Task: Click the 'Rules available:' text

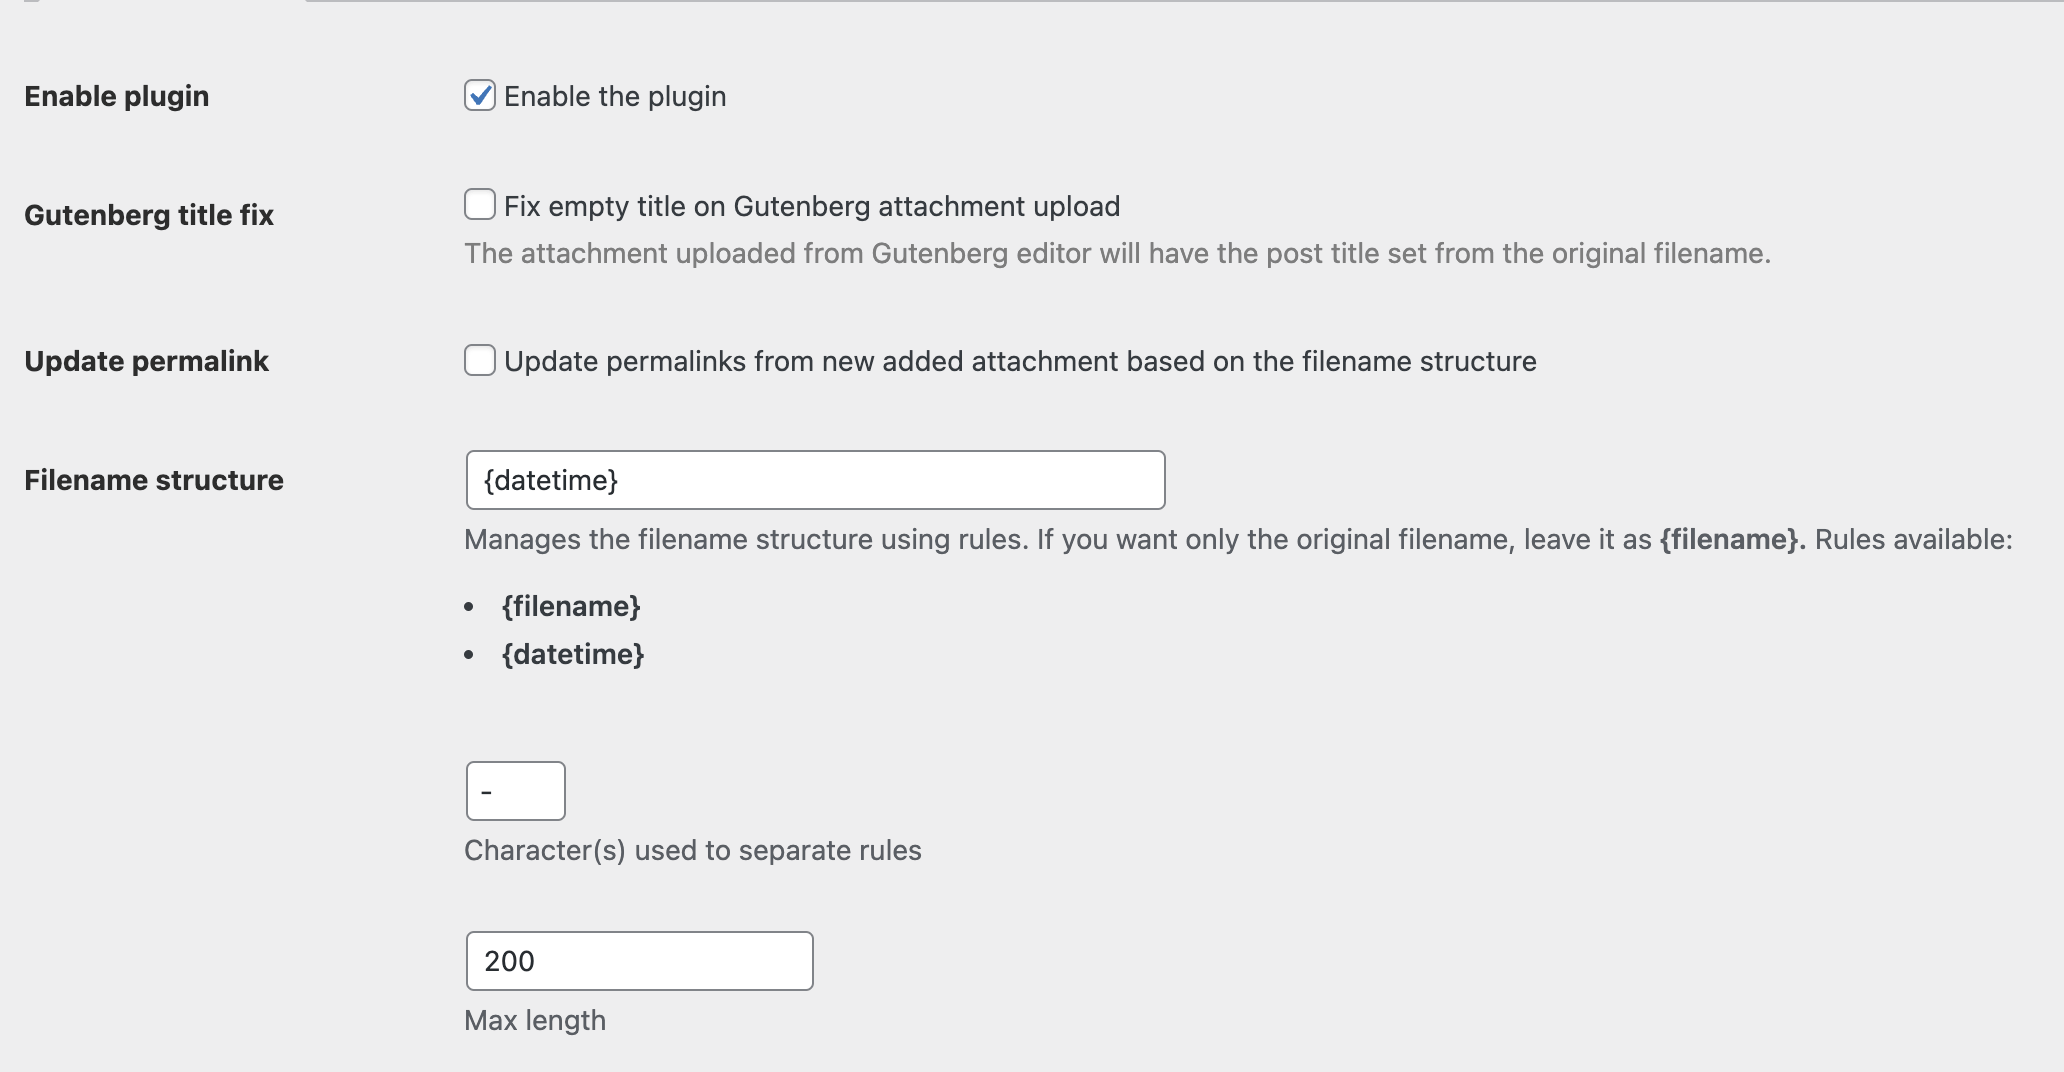Action: 1913,539
